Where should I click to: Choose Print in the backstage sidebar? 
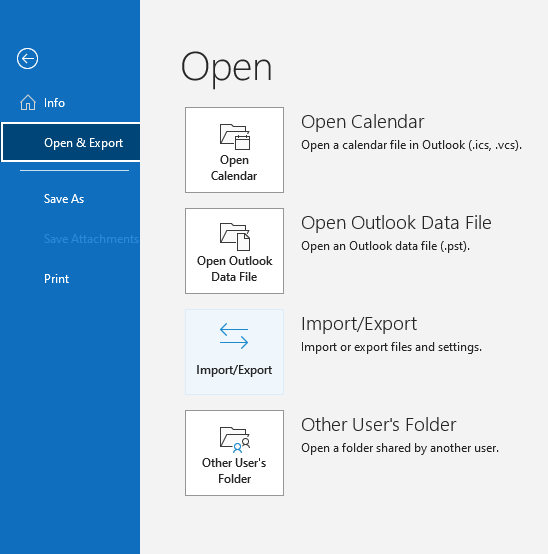pos(57,279)
